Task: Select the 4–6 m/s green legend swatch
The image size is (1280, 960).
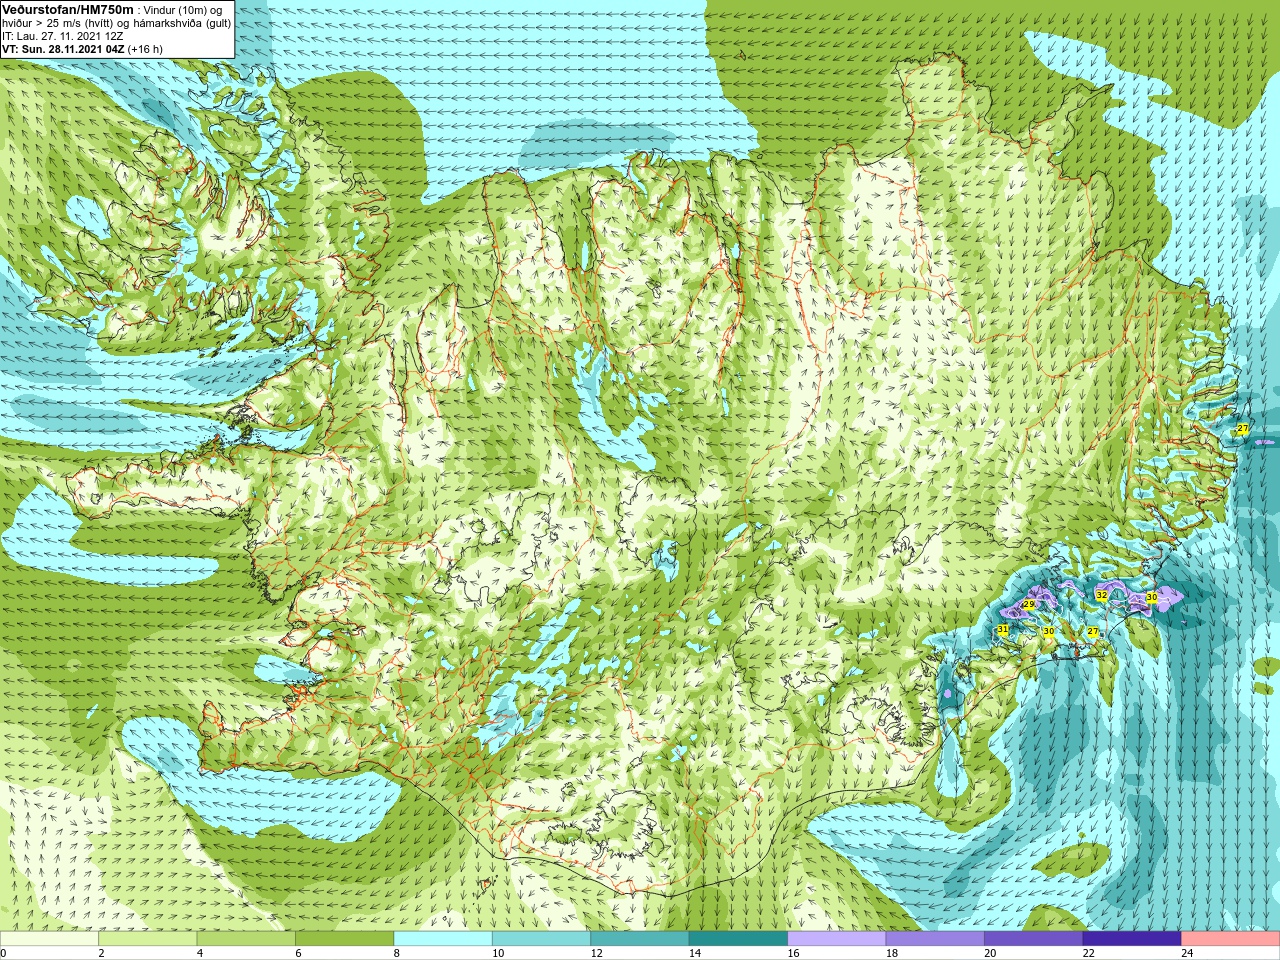Action: click(246, 939)
